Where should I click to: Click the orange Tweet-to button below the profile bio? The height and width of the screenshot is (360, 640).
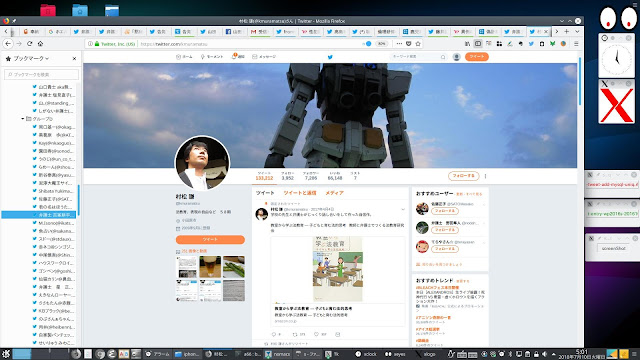click(x=210, y=240)
